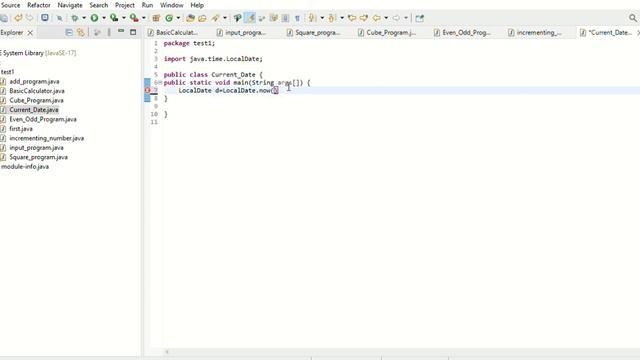Open the Search menu
The width and height of the screenshot is (640, 360).
pyautogui.click(x=99, y=5)
